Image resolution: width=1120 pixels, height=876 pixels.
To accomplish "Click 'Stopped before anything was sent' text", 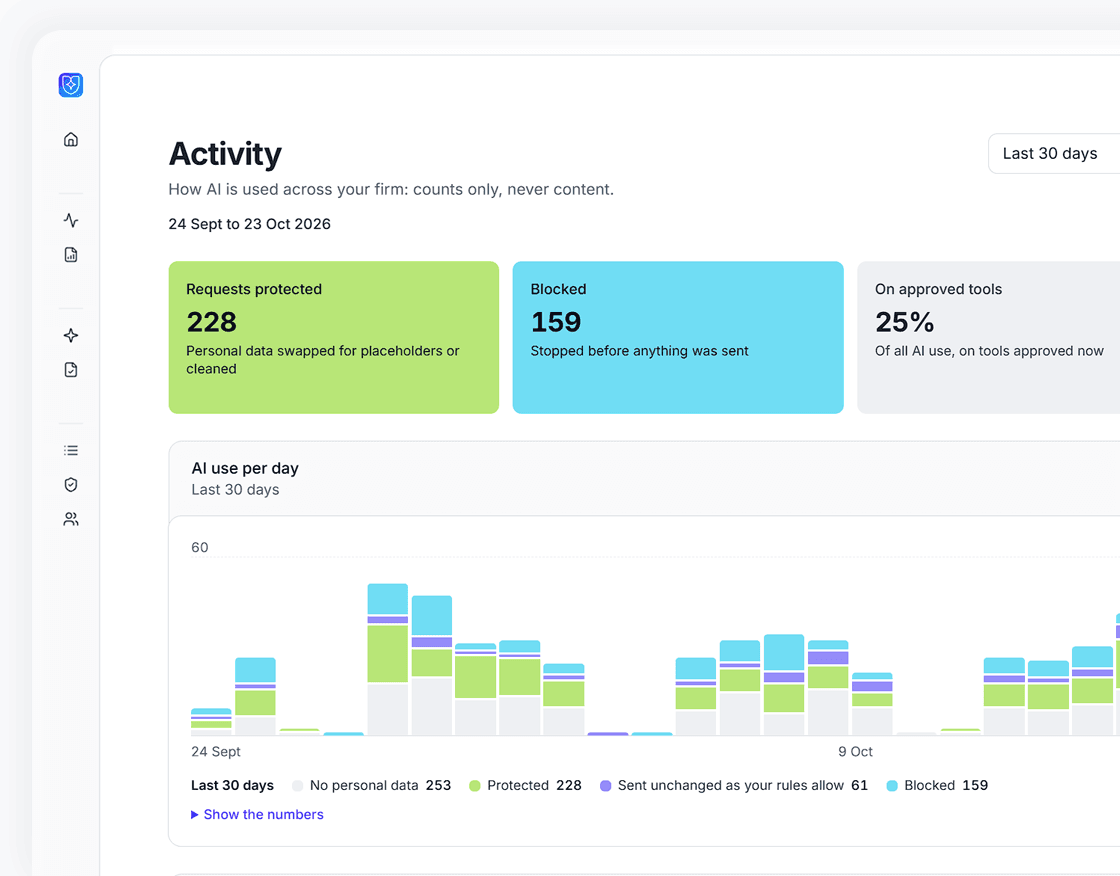I will pos(639,351).
